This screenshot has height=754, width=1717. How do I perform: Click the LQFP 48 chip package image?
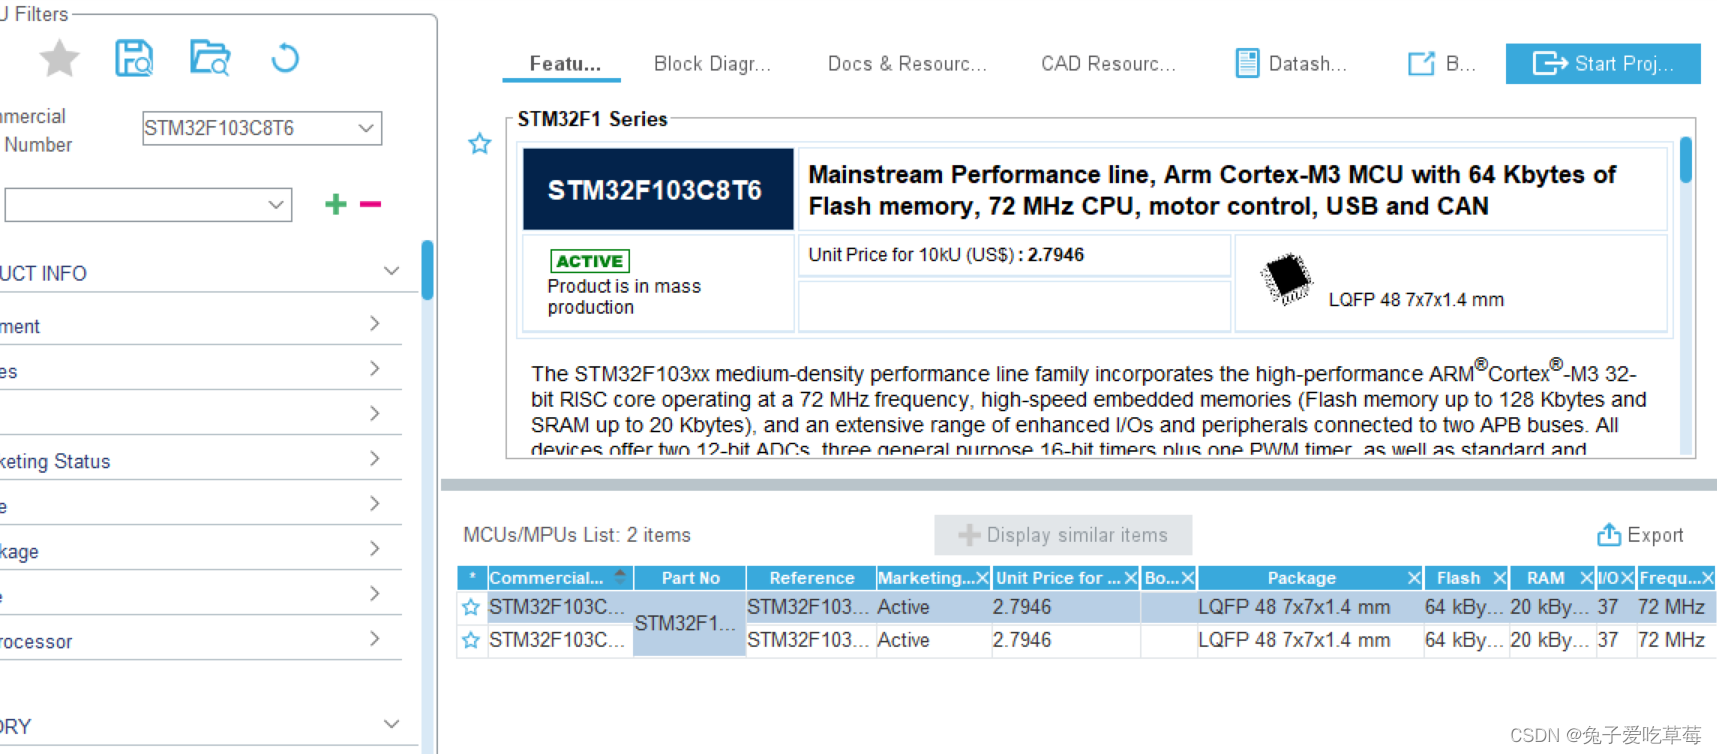[1286, 278]
